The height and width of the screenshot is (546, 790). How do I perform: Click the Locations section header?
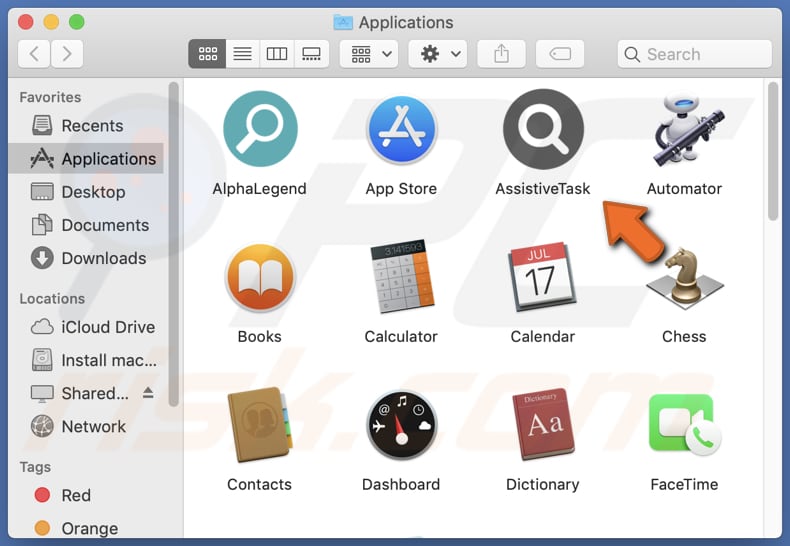click(x=52, y=299)
